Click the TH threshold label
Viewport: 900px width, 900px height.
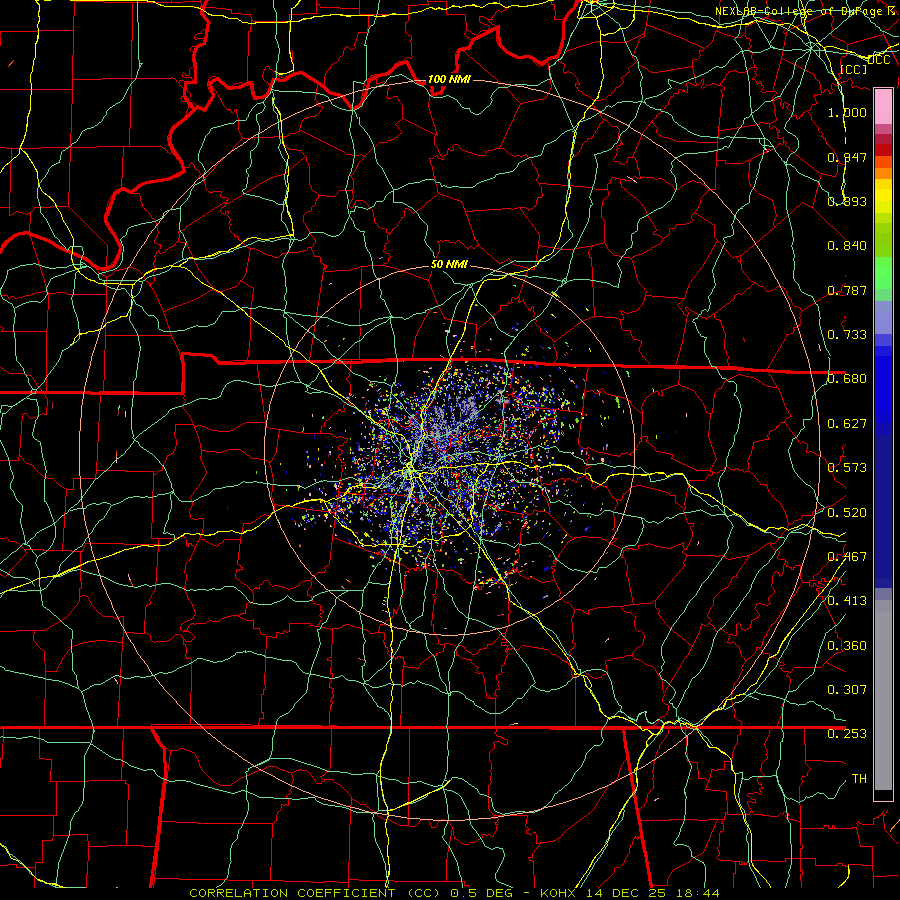pos(859,778)
